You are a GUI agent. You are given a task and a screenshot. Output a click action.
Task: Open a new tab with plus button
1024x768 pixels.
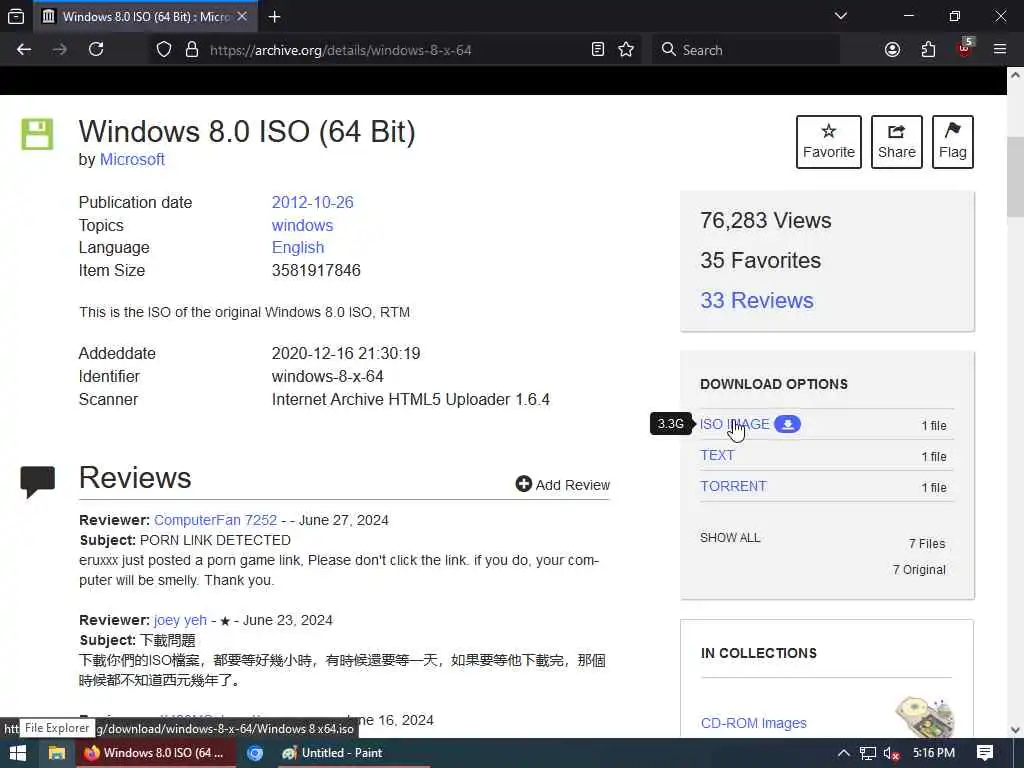coord(275,17)
